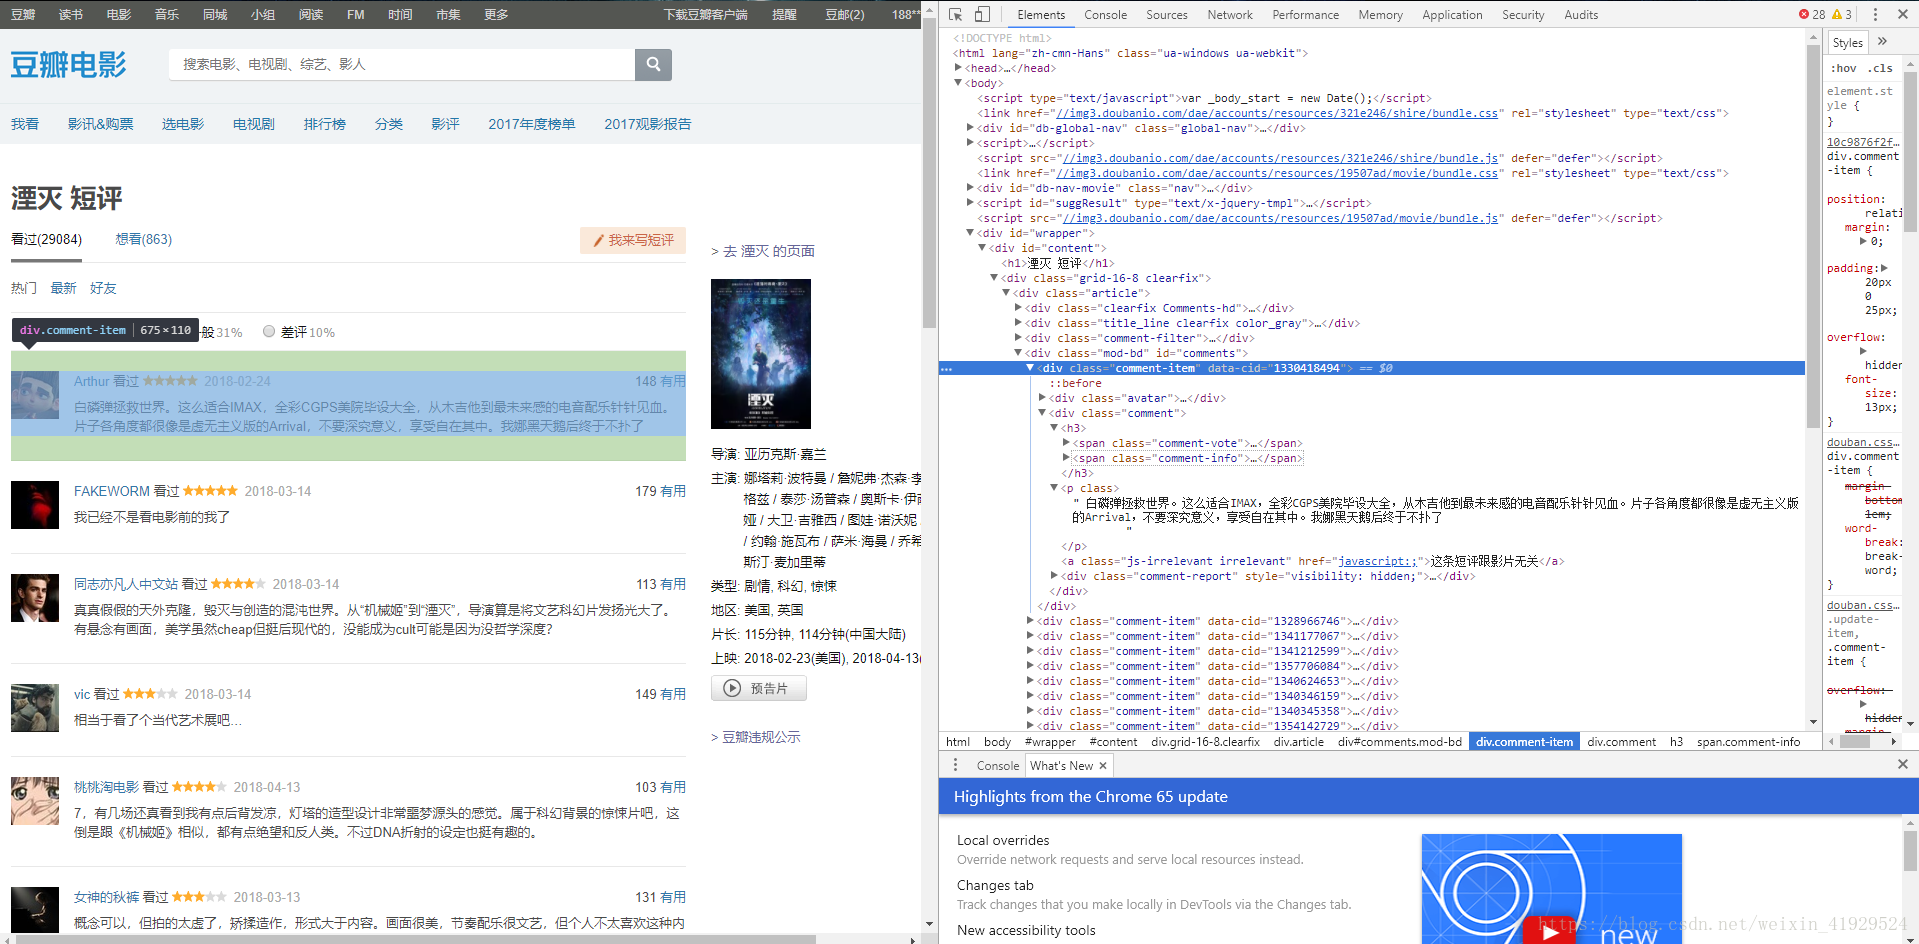Open the Security panel tab
1919x944 pixels.
(x=1523, y=14)
